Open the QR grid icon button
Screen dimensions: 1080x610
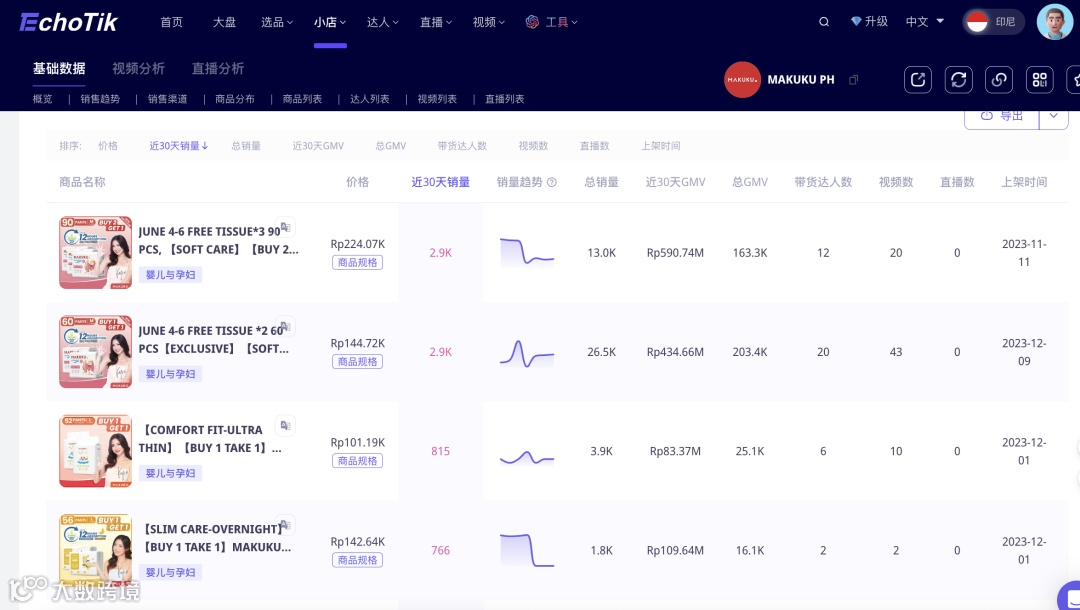click(x=1039, y=80)
